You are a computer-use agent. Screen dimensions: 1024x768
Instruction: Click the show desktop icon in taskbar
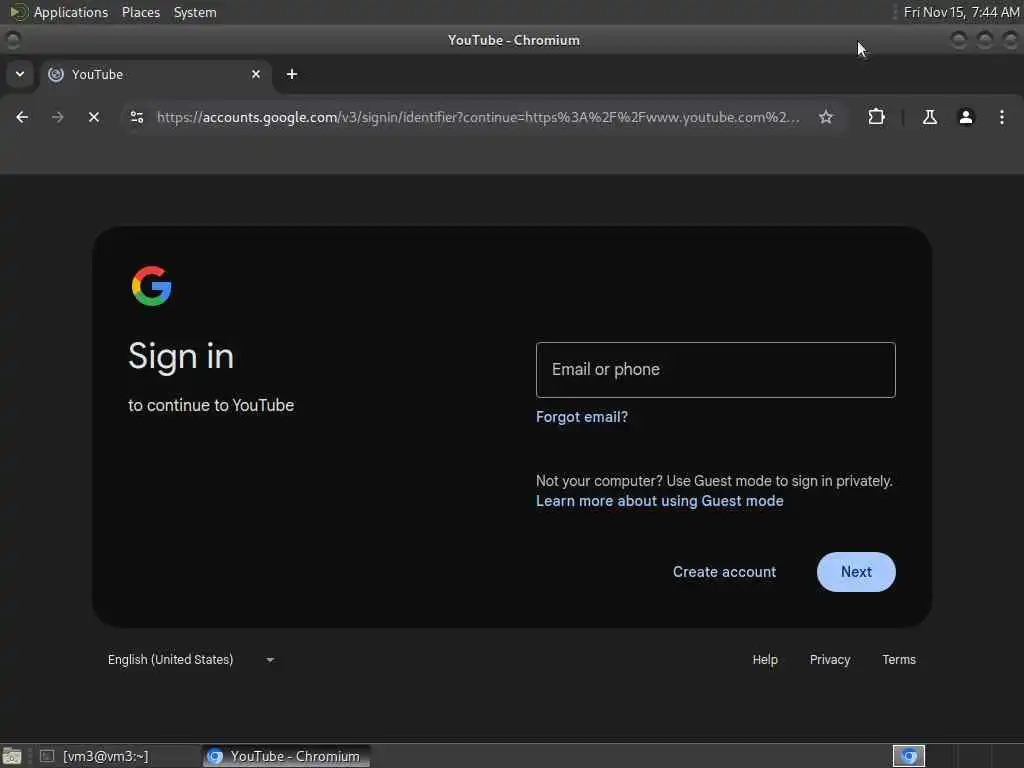(12, 756)
